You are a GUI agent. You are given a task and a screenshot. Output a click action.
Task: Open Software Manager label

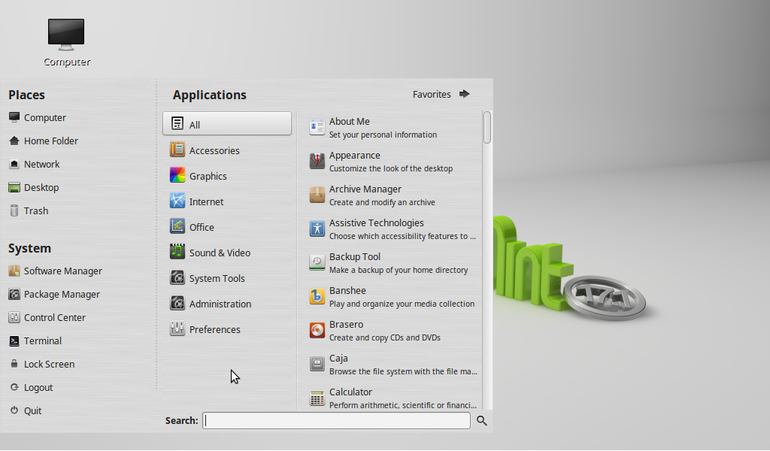pyautogui.click(x=63, y=271)
